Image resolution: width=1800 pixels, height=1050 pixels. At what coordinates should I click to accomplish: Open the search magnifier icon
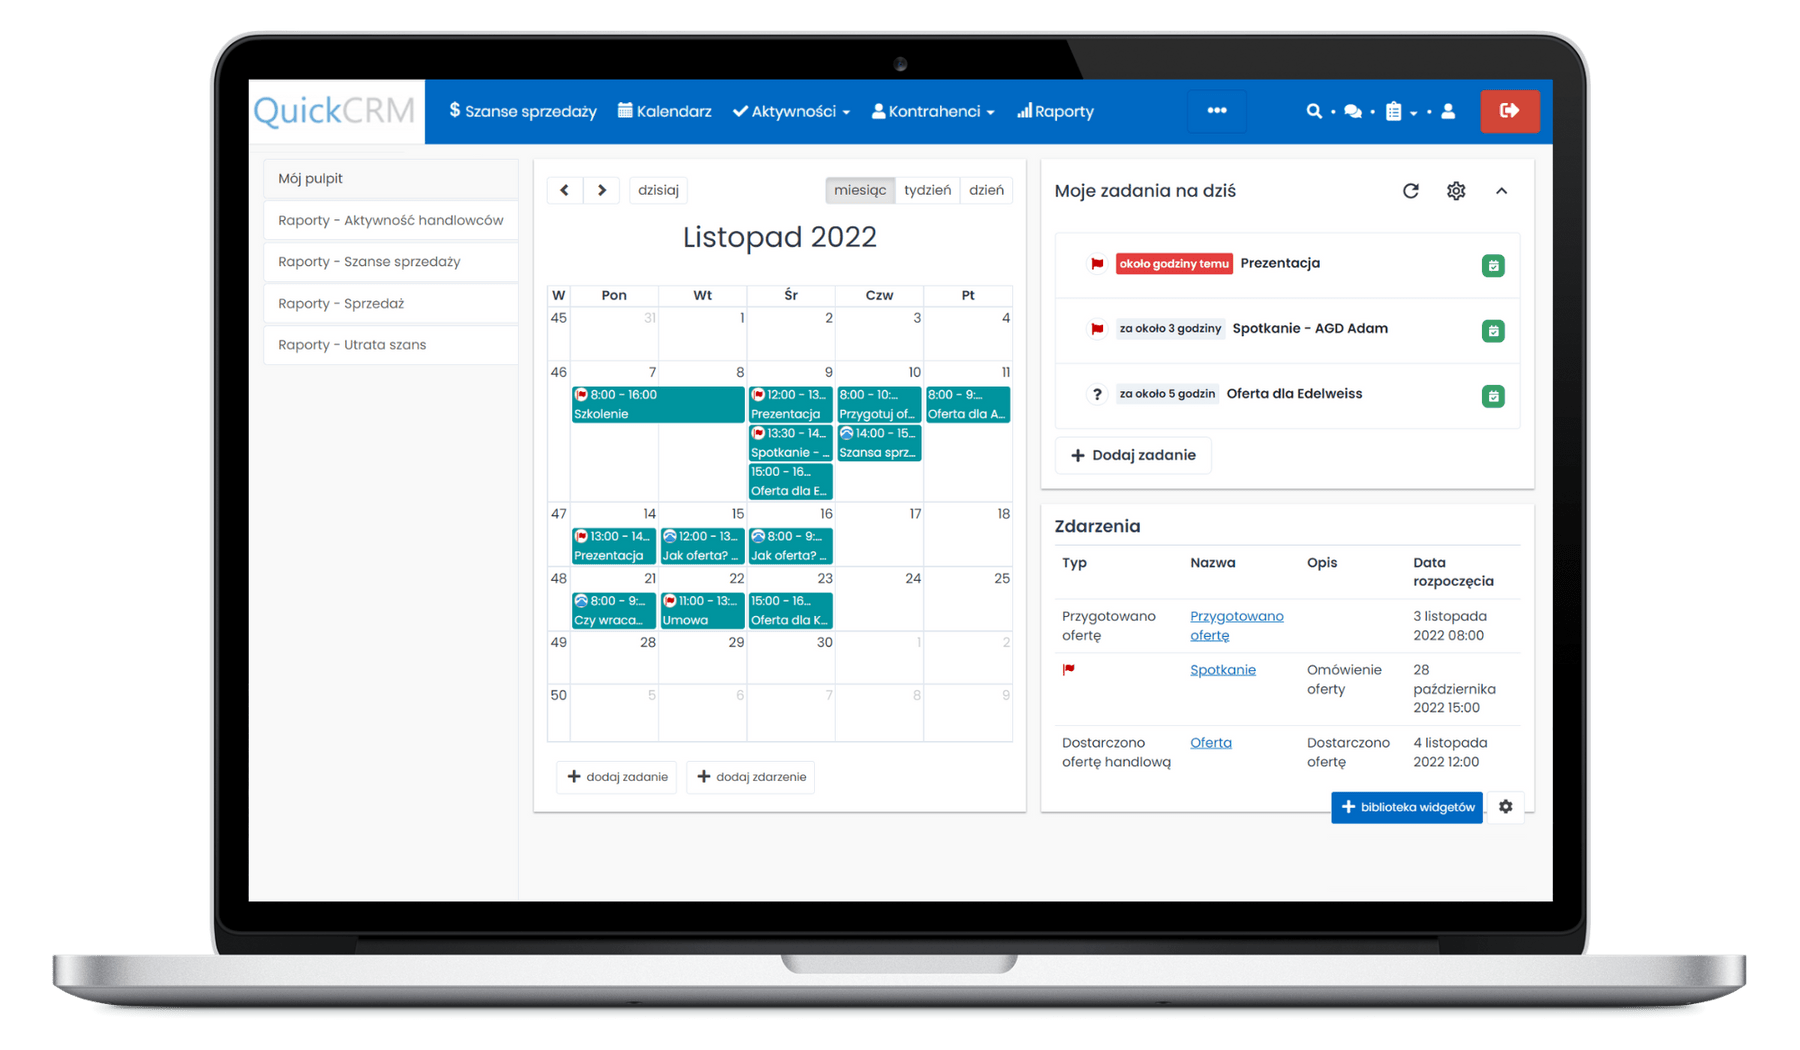coord(1314,111)
